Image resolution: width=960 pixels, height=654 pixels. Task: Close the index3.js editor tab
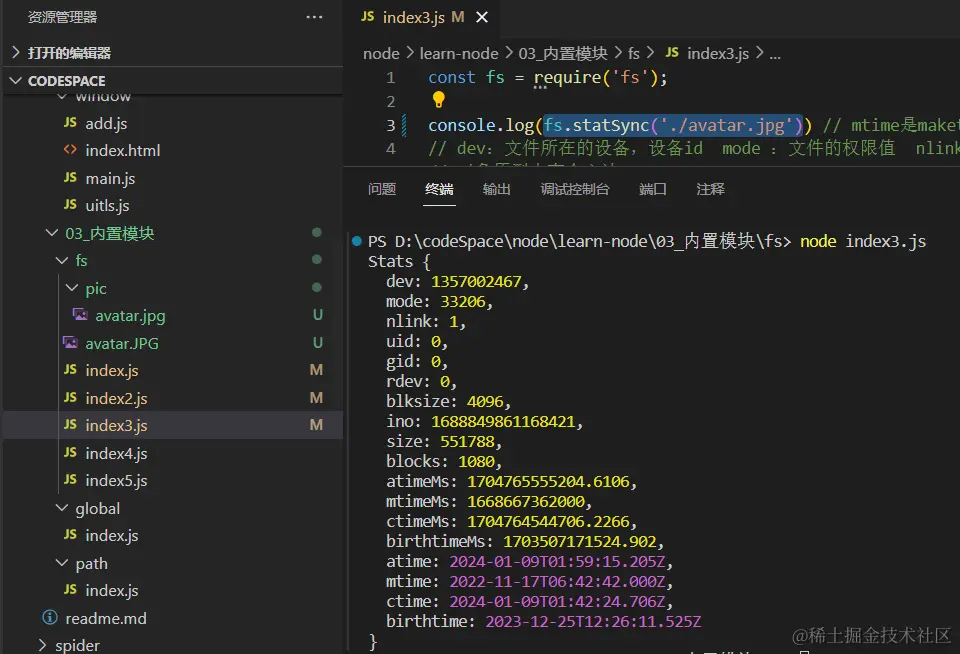tap(482, 17)
